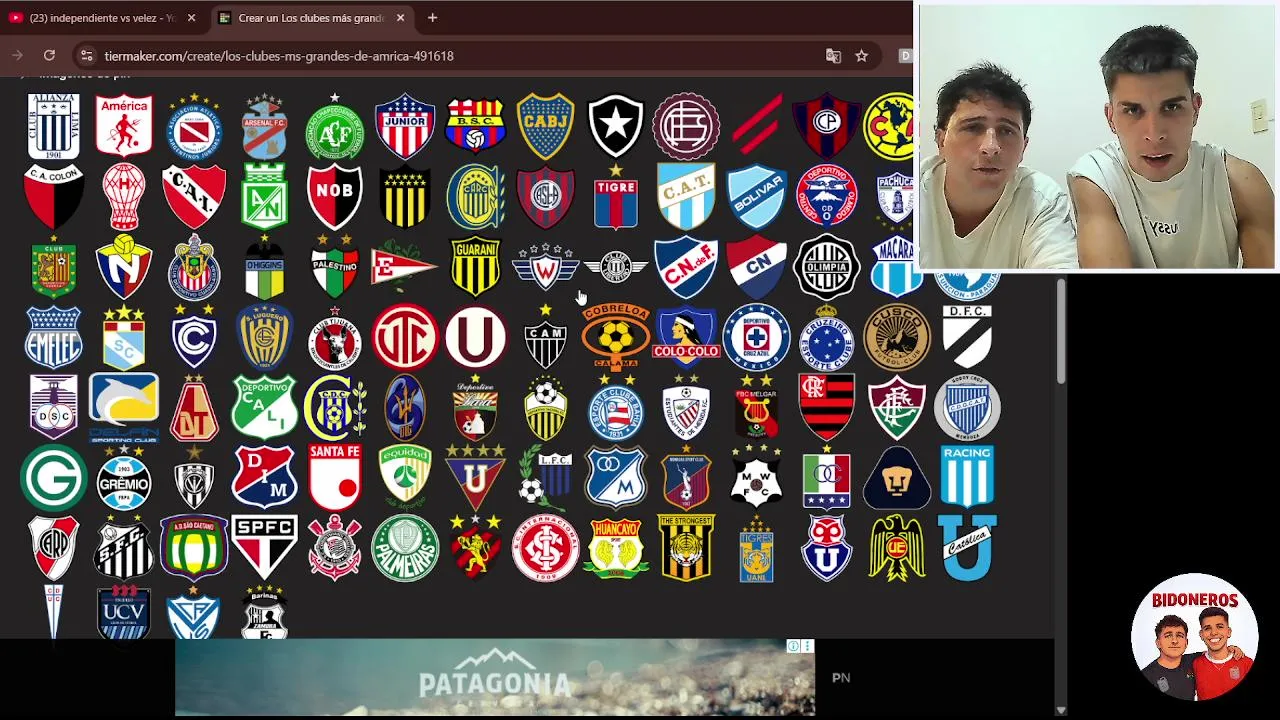Select the O'Higgins crest
Image resolution: width=1280 pixels, height=720 pixels.
[x=265, y=267]
